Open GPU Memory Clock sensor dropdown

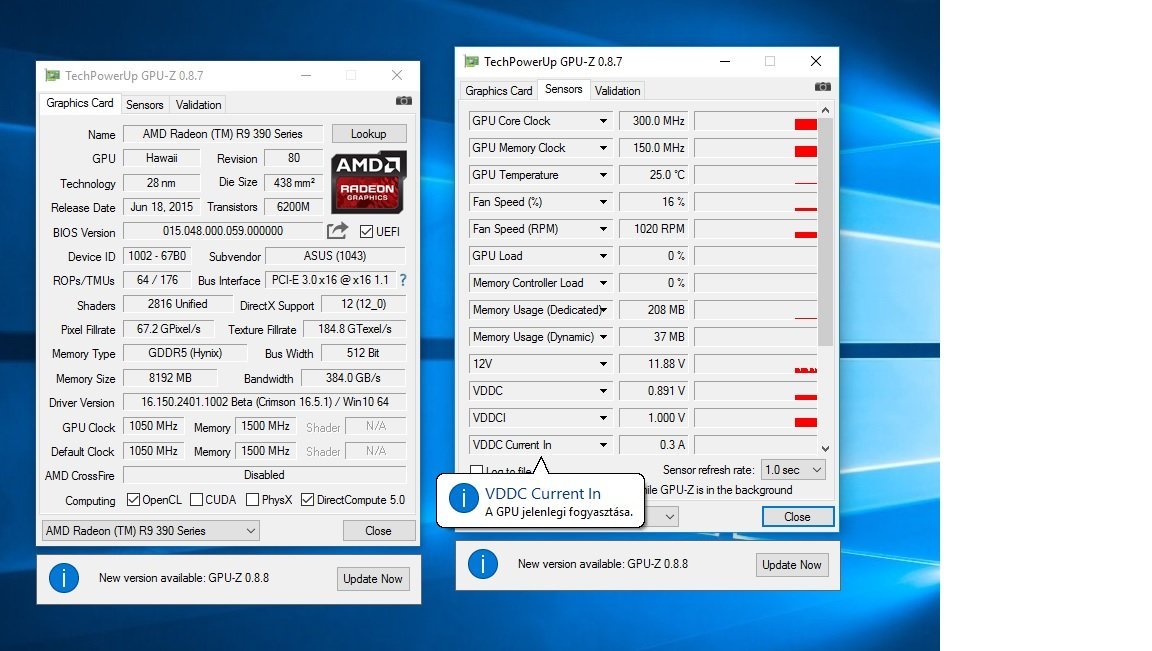coord(603,148)
